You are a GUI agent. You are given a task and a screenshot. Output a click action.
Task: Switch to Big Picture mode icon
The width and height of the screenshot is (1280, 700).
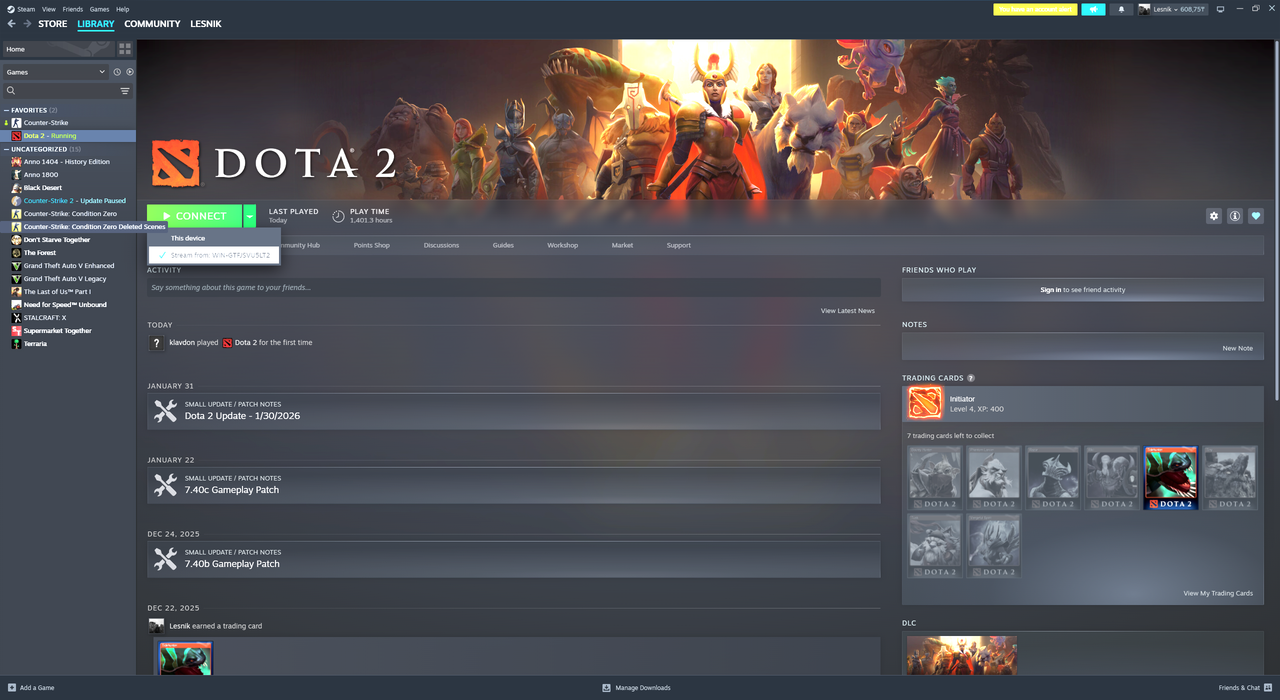[x=1219, y=9]
